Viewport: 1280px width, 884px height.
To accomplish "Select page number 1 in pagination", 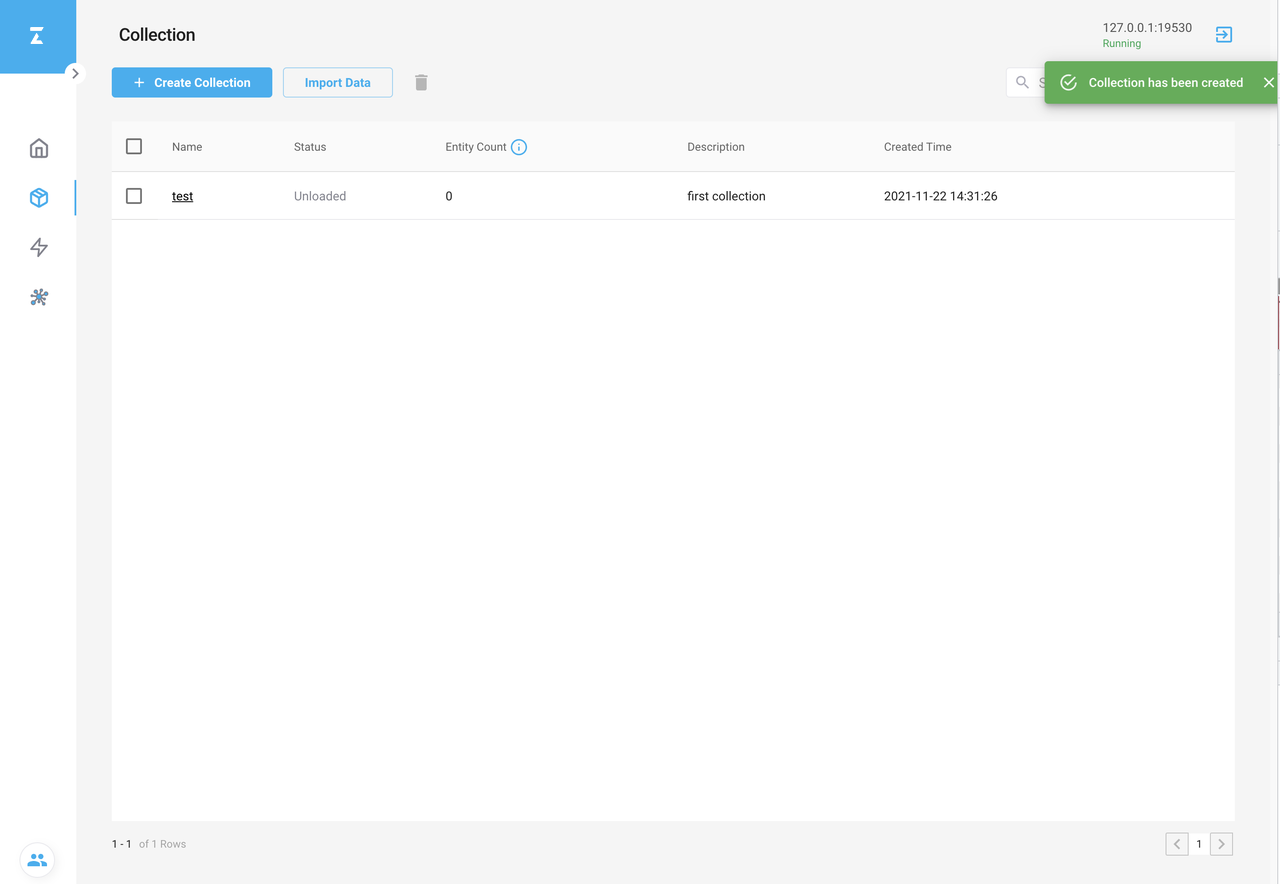I will click(x=1199, y=844).
